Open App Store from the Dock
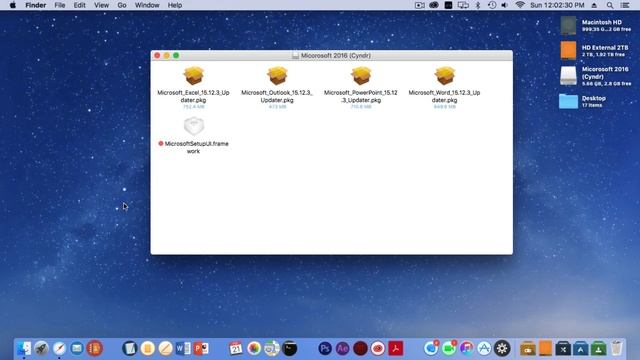This screenshot has height=360, width=640. click(484, 348)
